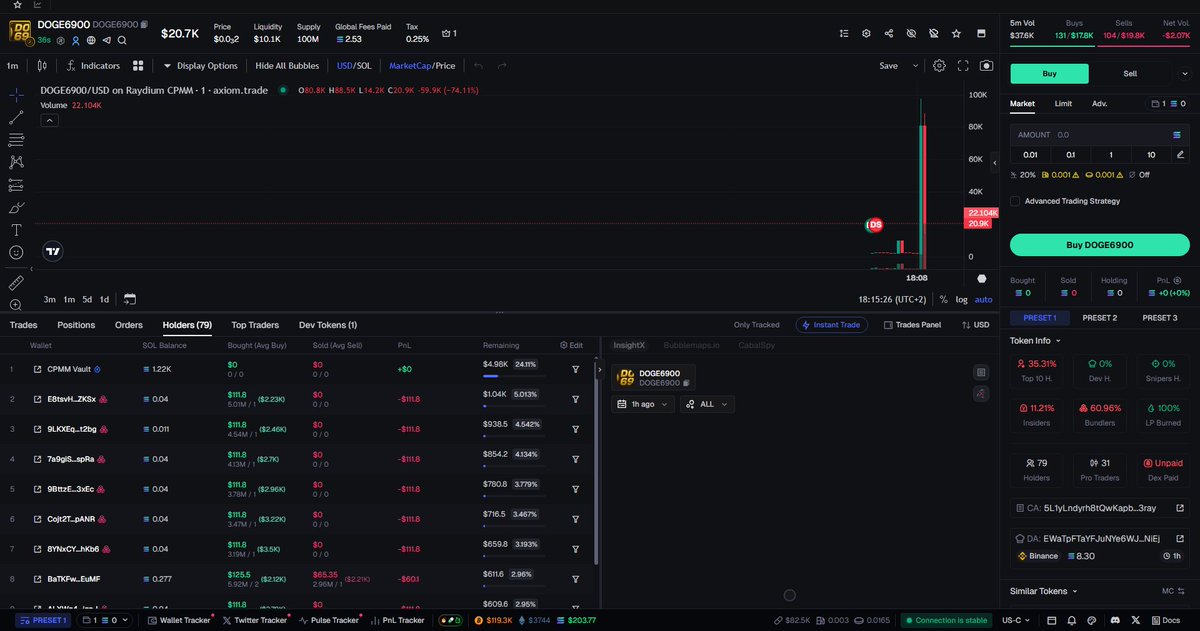
Task: Collapse the volume indicator legend
Action: click(49, 120)
